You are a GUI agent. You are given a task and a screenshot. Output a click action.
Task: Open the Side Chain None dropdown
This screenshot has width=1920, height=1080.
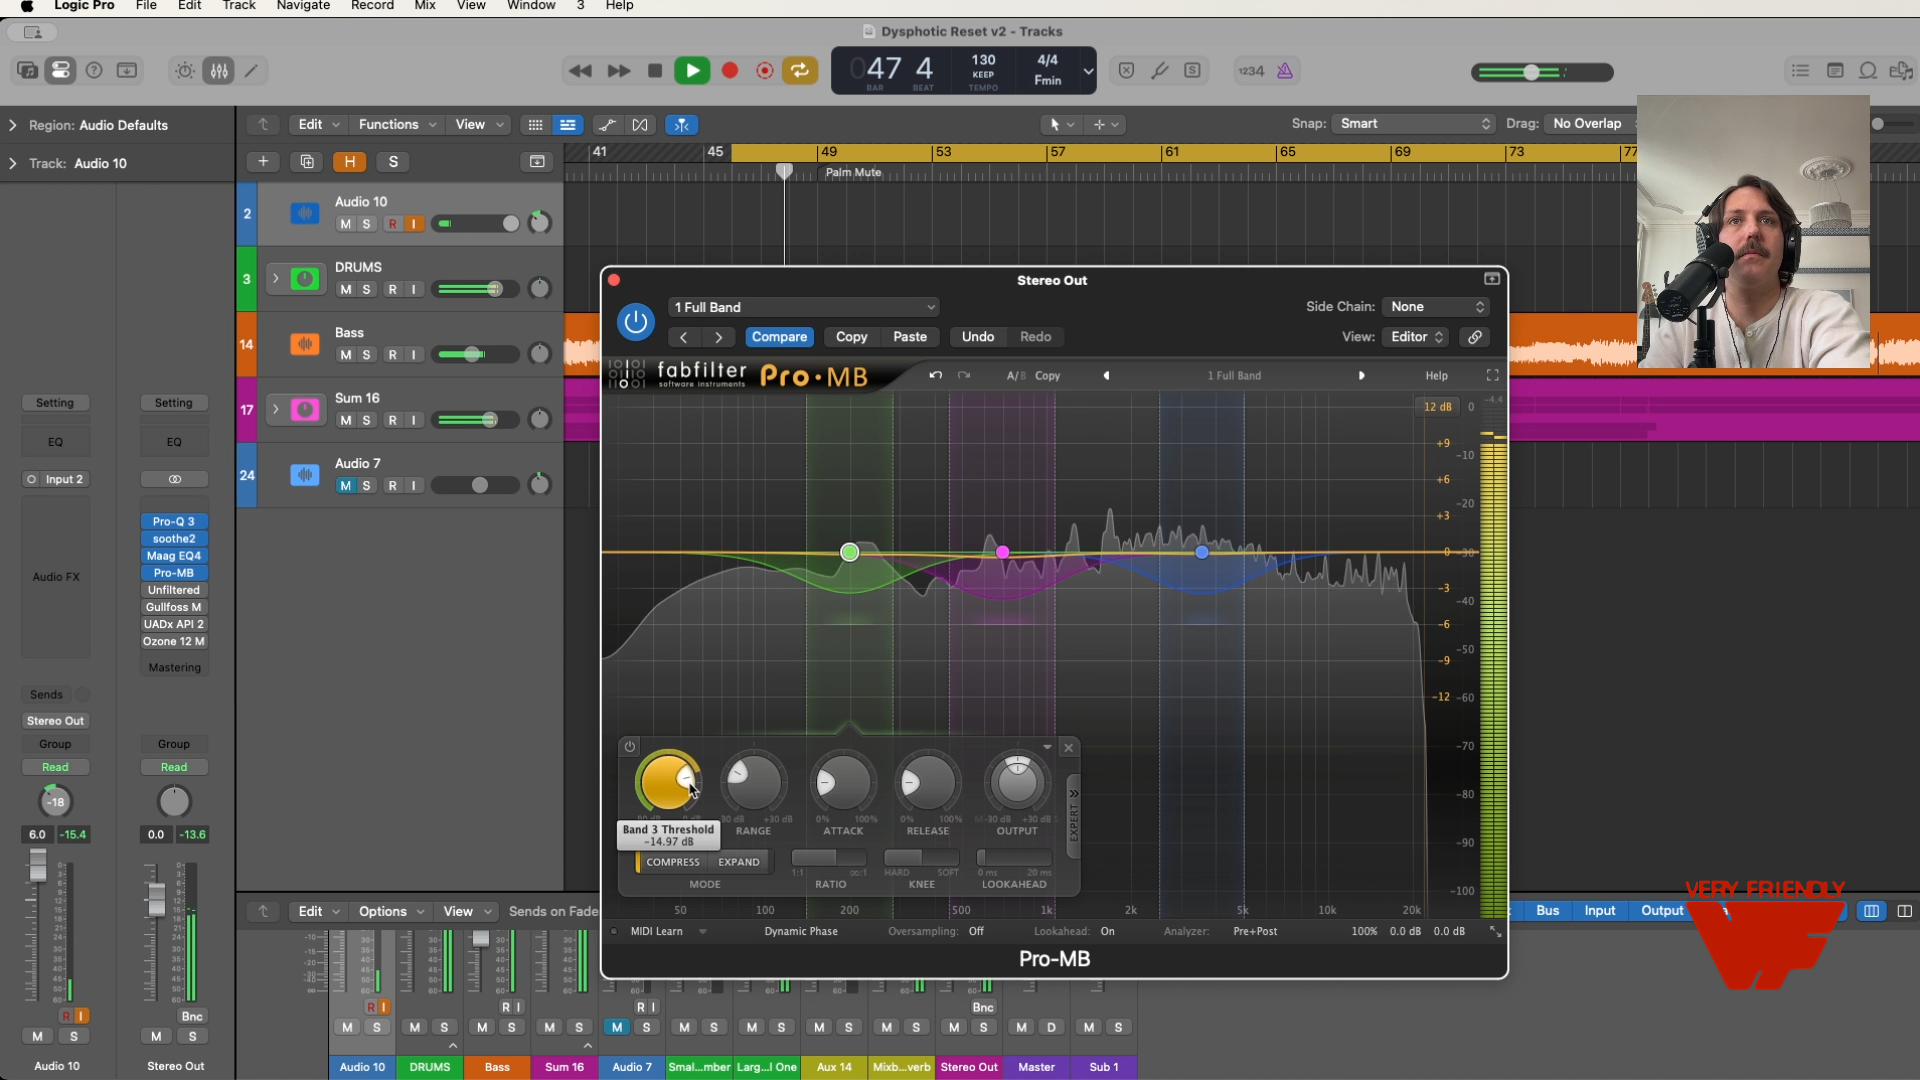pos(1437,307)
